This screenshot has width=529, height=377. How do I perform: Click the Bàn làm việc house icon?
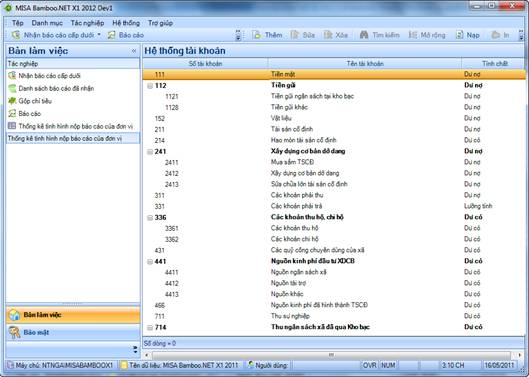tap(15, 315)
